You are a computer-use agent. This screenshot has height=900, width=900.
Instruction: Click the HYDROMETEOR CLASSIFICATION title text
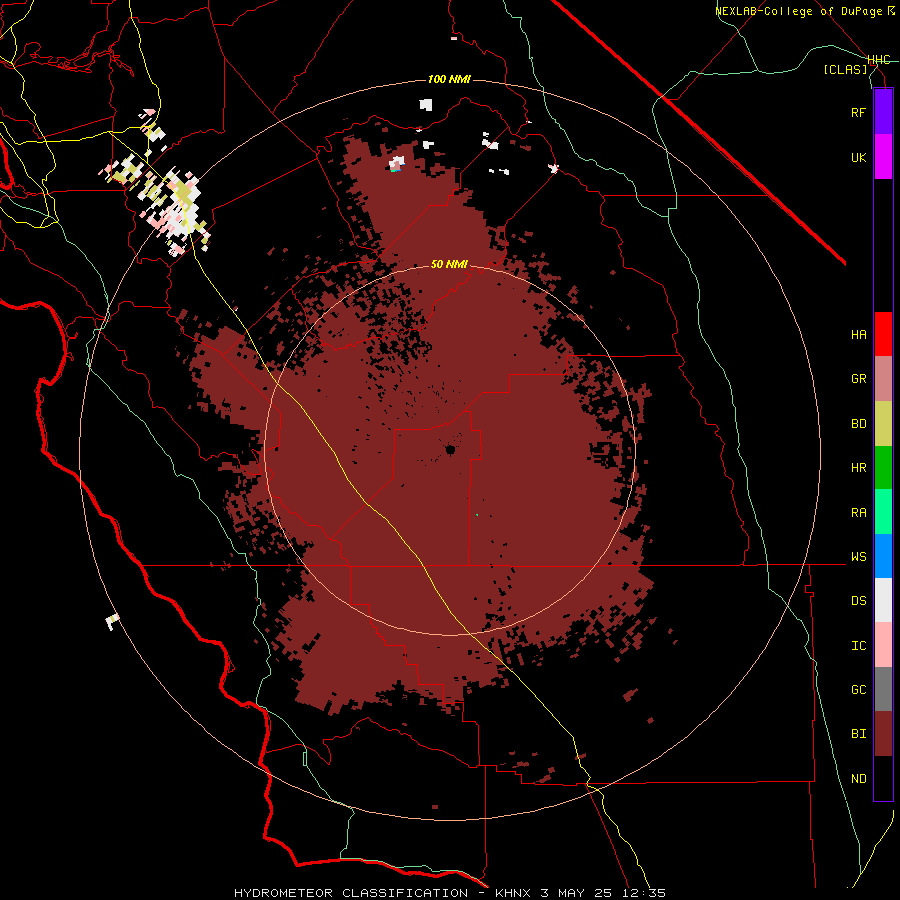tap(351, 893)
